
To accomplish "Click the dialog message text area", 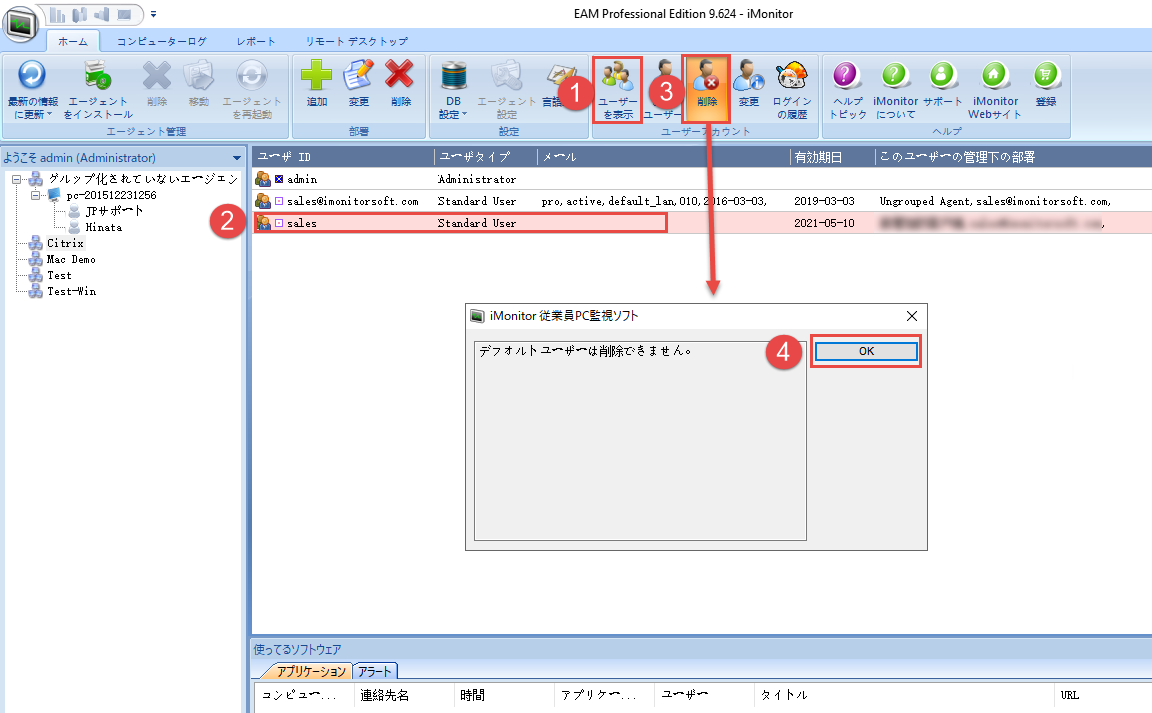I will click(640, 440).
